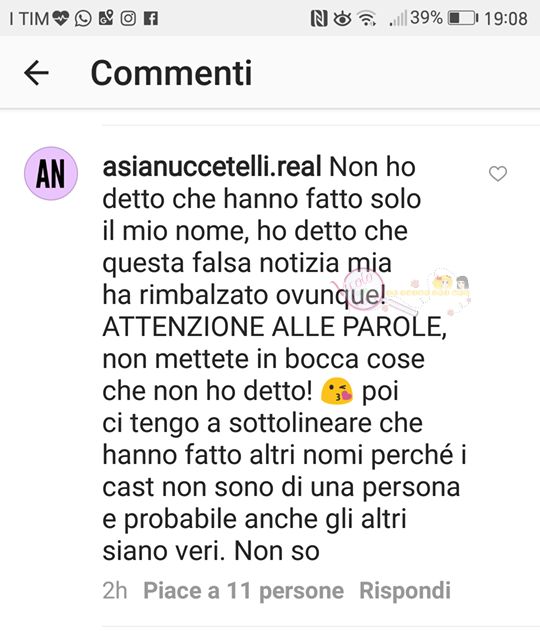Tap the battery indicator icon
Screen dimensions: 540x632
point(463,18)
